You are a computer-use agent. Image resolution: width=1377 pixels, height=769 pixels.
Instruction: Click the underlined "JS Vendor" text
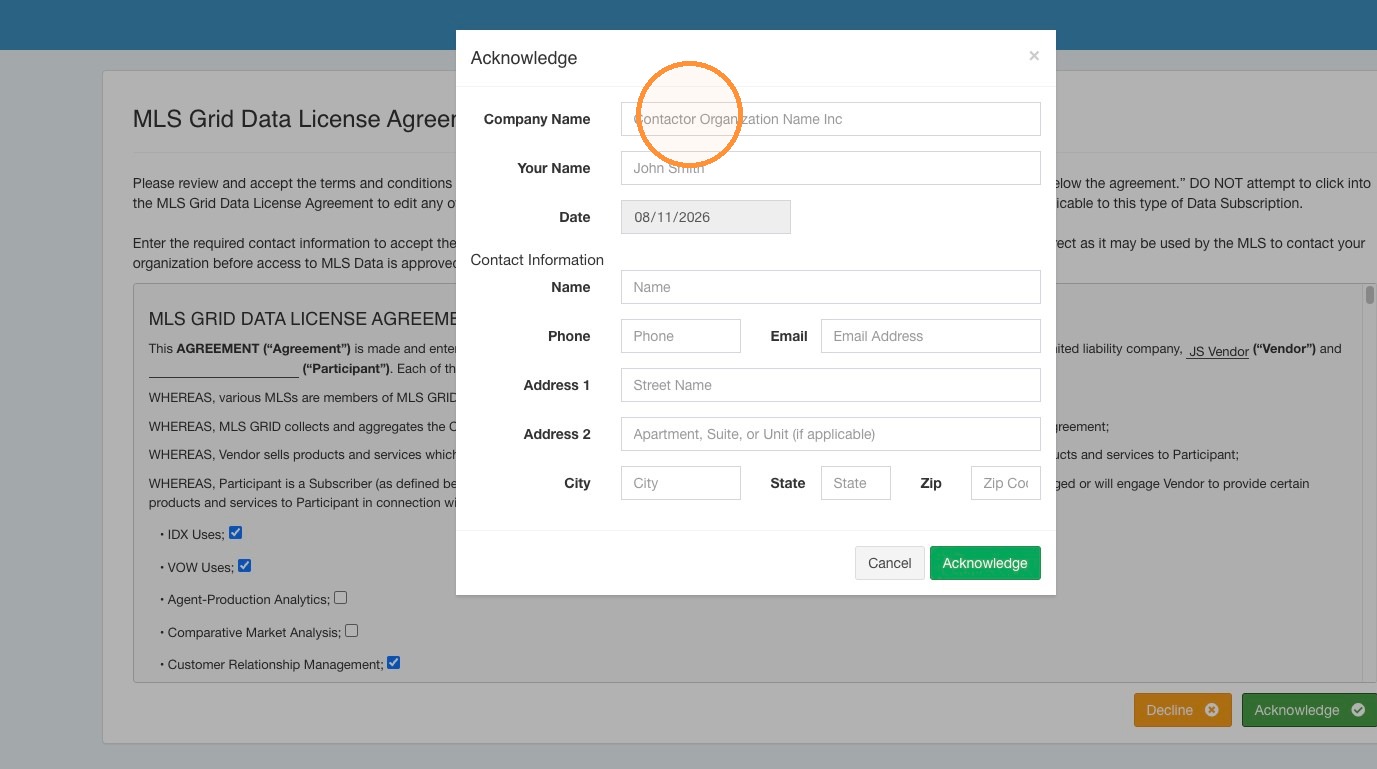[x=1218, y=351]
